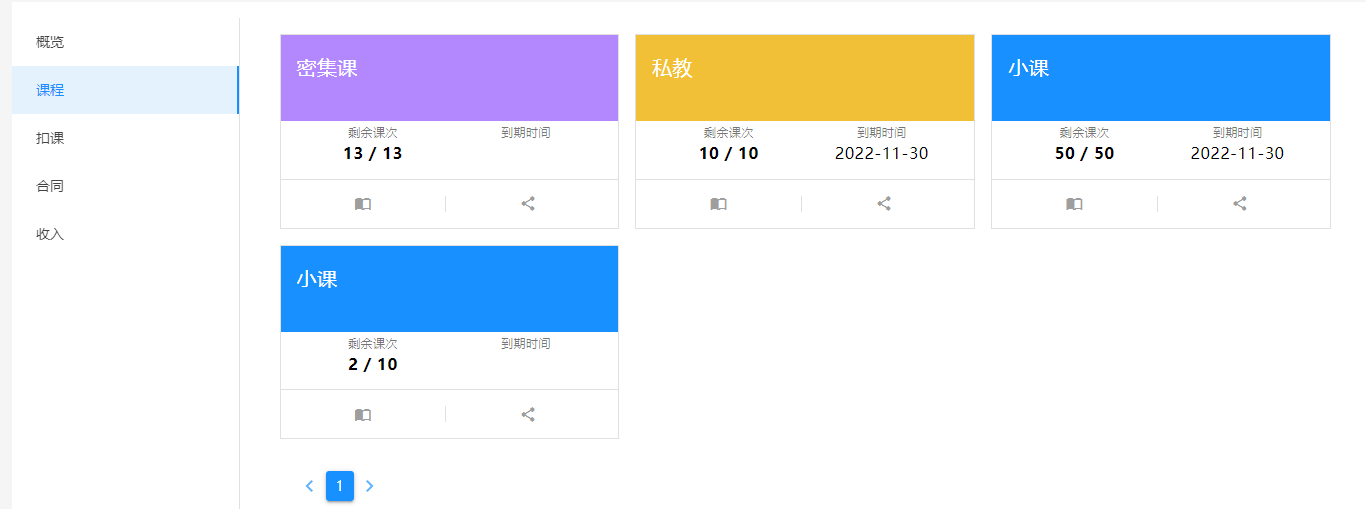Open the 概览 sidebar menu item
This screenshot has height=509, width=1366.
50,42
